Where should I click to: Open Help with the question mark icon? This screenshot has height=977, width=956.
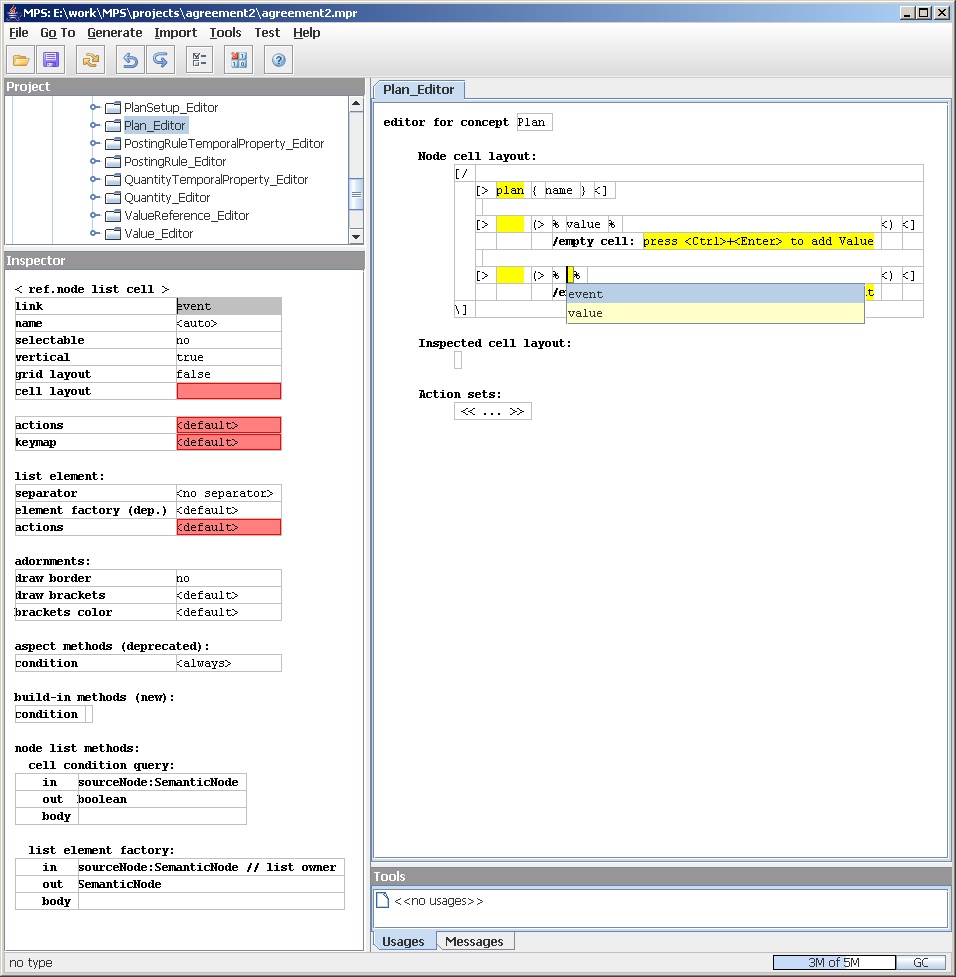point(278,60)
